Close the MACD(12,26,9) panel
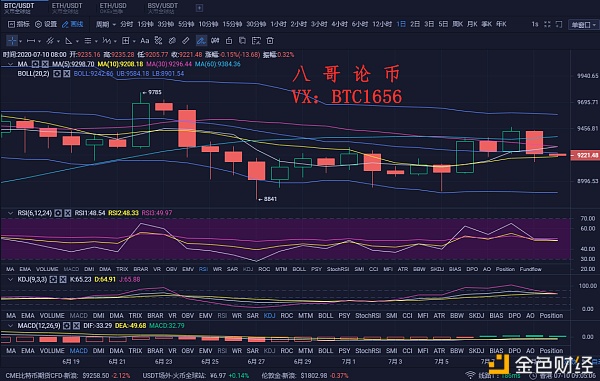600x381 pixels. 77,326
